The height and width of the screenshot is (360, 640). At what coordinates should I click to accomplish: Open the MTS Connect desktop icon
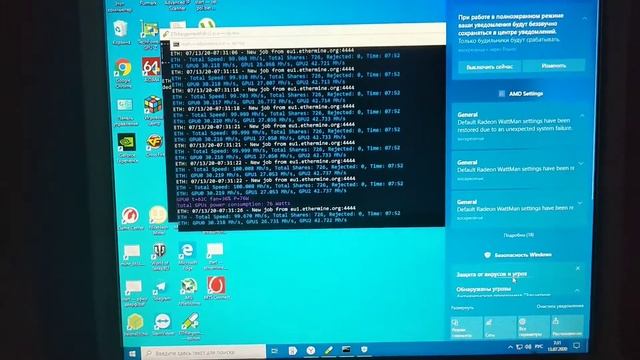[x=216, y=287]
